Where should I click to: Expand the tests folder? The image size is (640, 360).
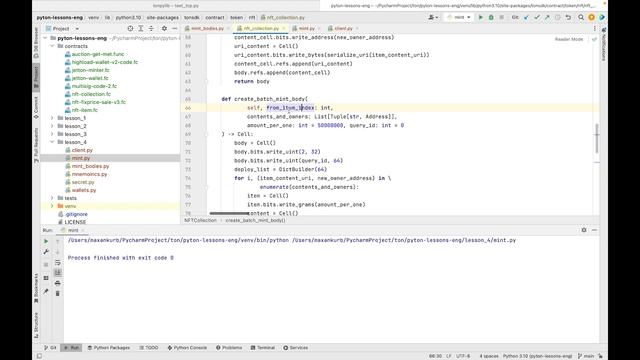[x=52, y=198]
